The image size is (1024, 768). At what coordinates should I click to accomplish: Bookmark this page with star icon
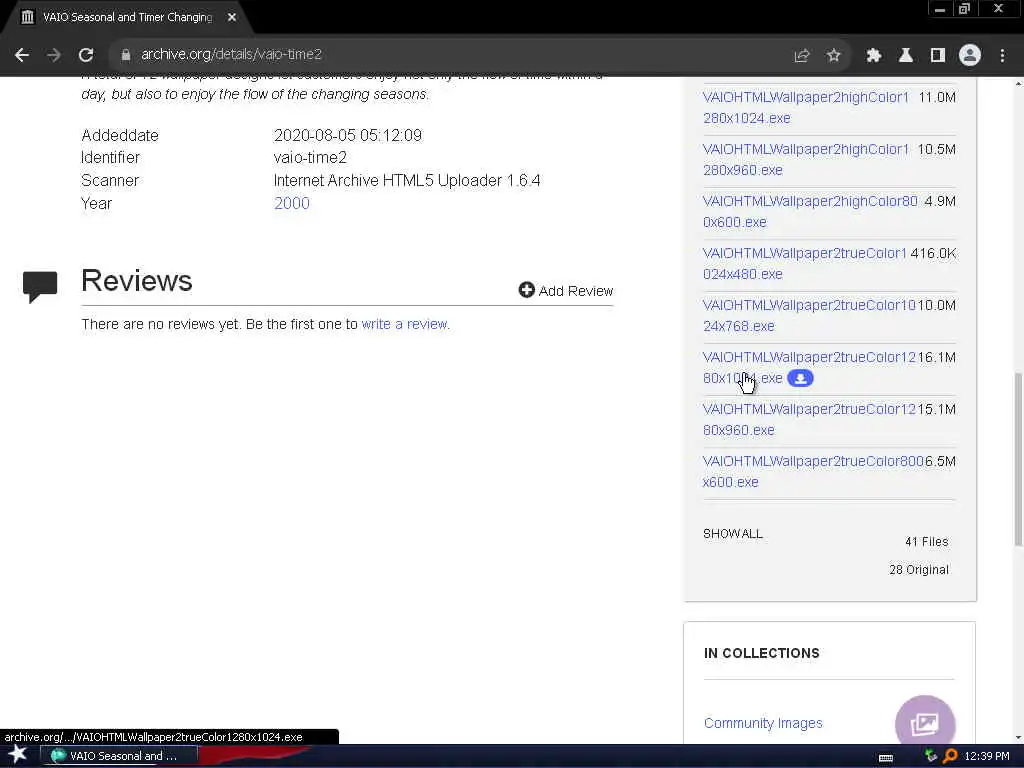(x=833, y=56)
